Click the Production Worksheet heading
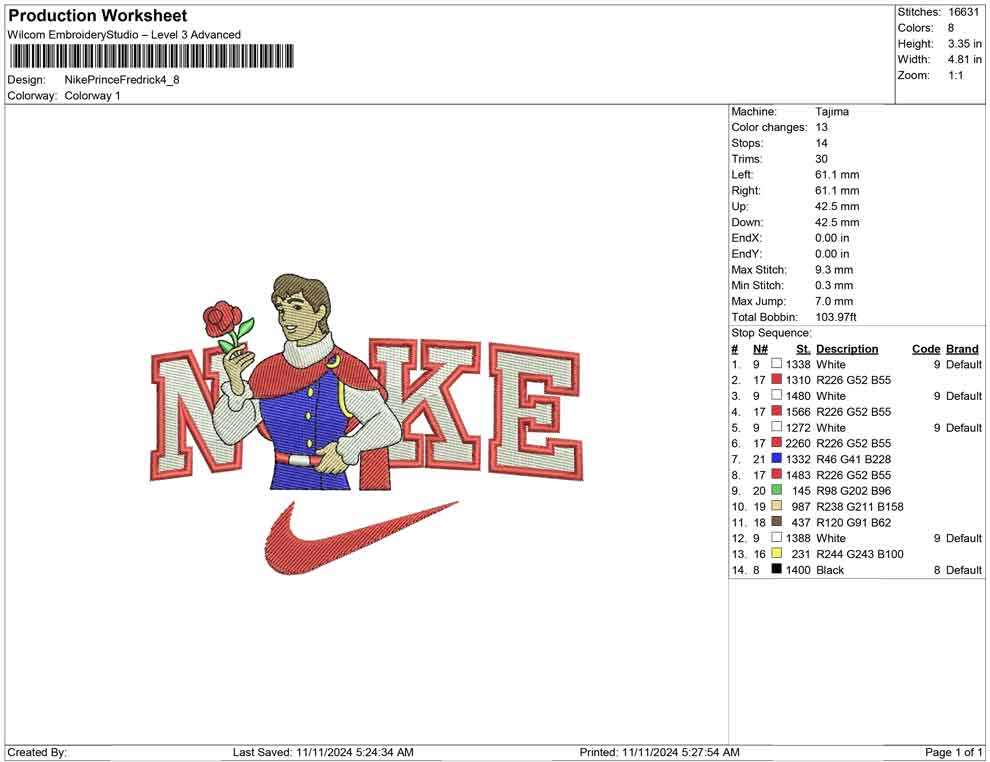Viewport: 990px width, 762px height. (97, 16)
